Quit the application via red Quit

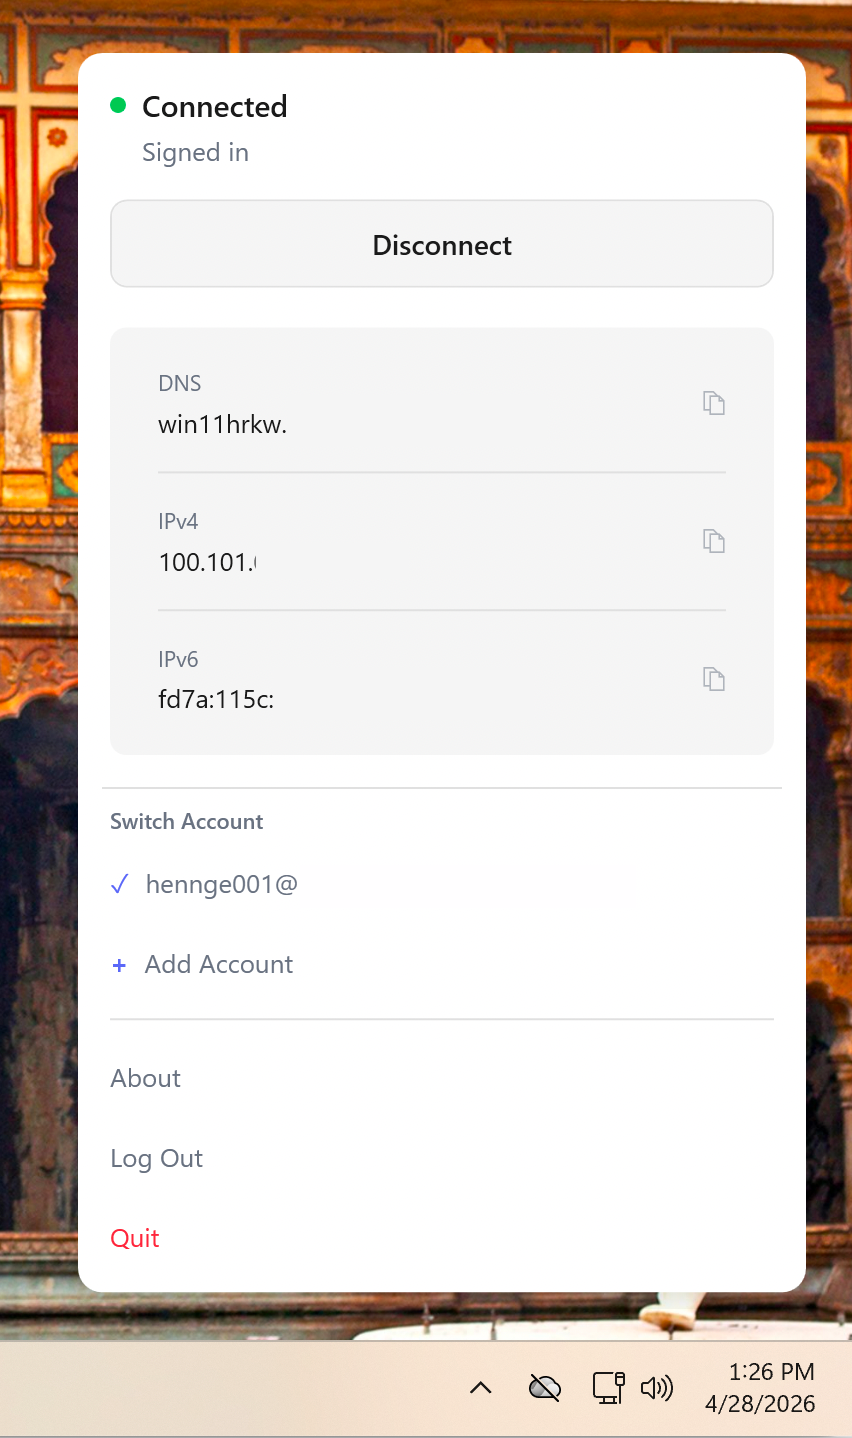click(x=135, y=1238)
